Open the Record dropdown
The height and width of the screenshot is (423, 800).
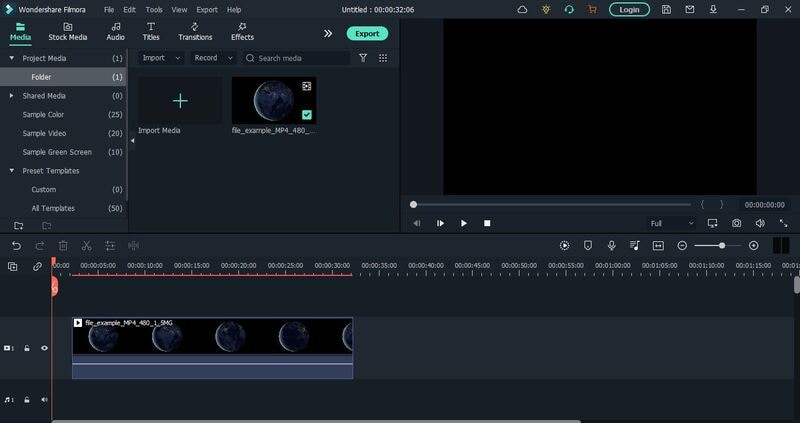point(213,58)
